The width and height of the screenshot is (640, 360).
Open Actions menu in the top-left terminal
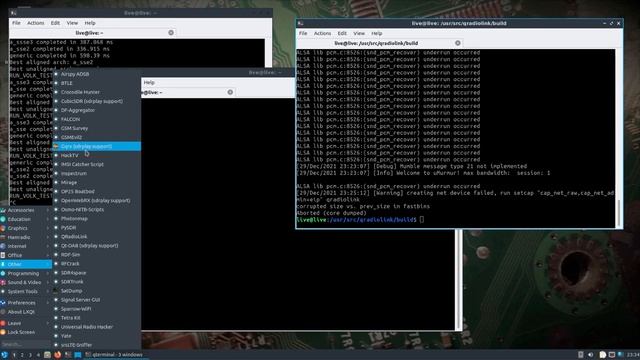pyautogui.click(x=36, y=23)
